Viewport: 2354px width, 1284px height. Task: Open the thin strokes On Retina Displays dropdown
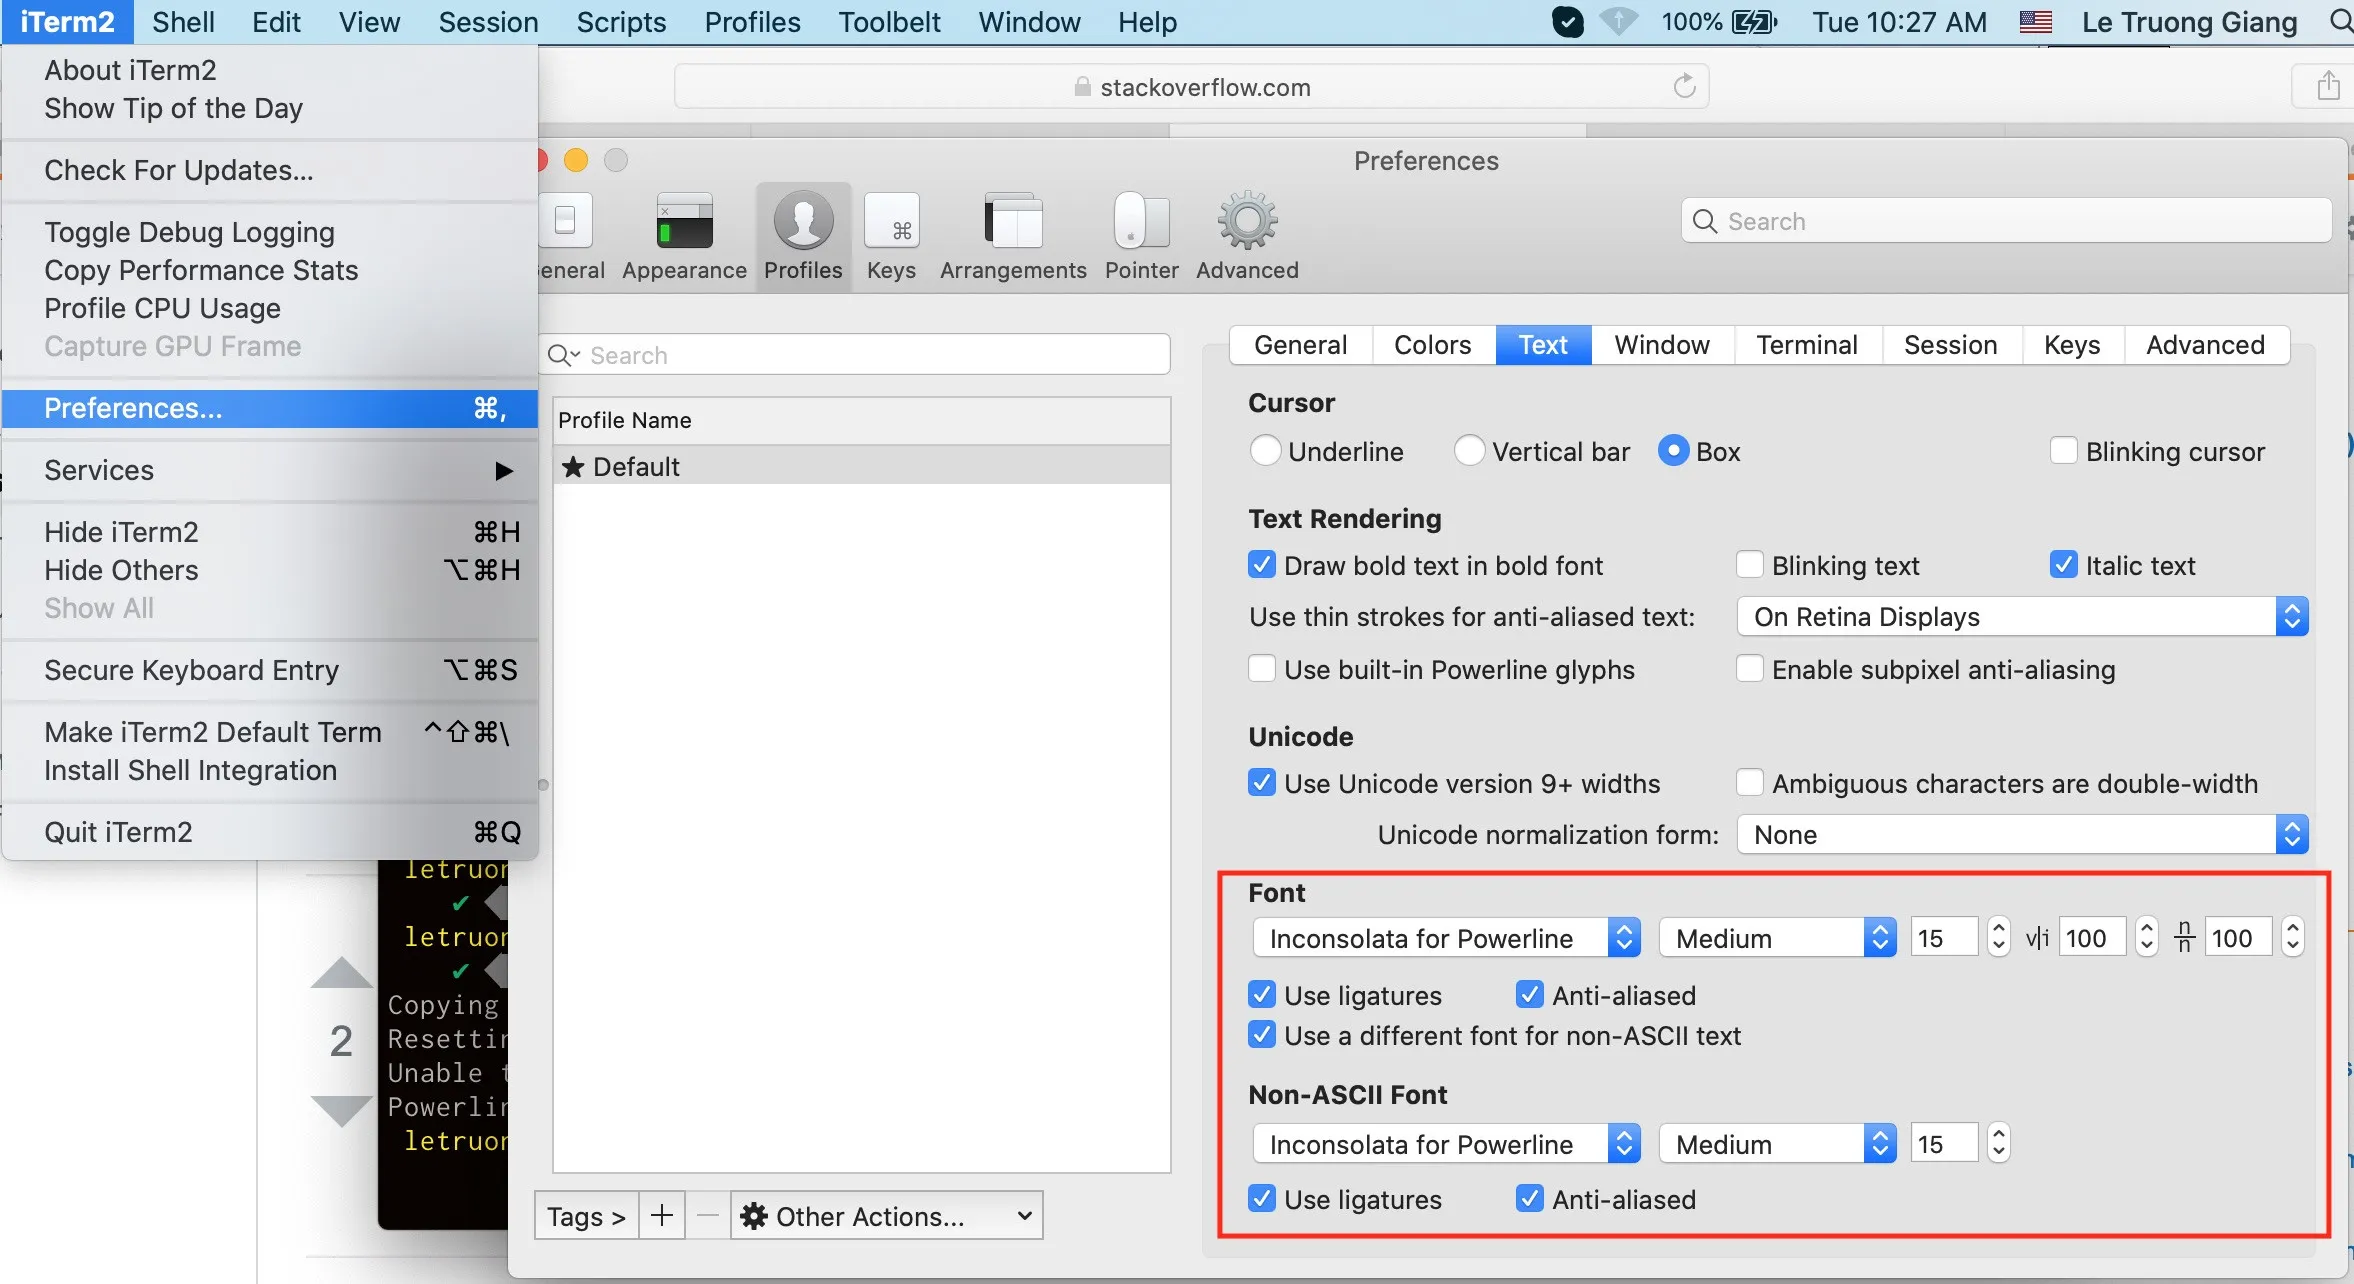(2022, 617)
